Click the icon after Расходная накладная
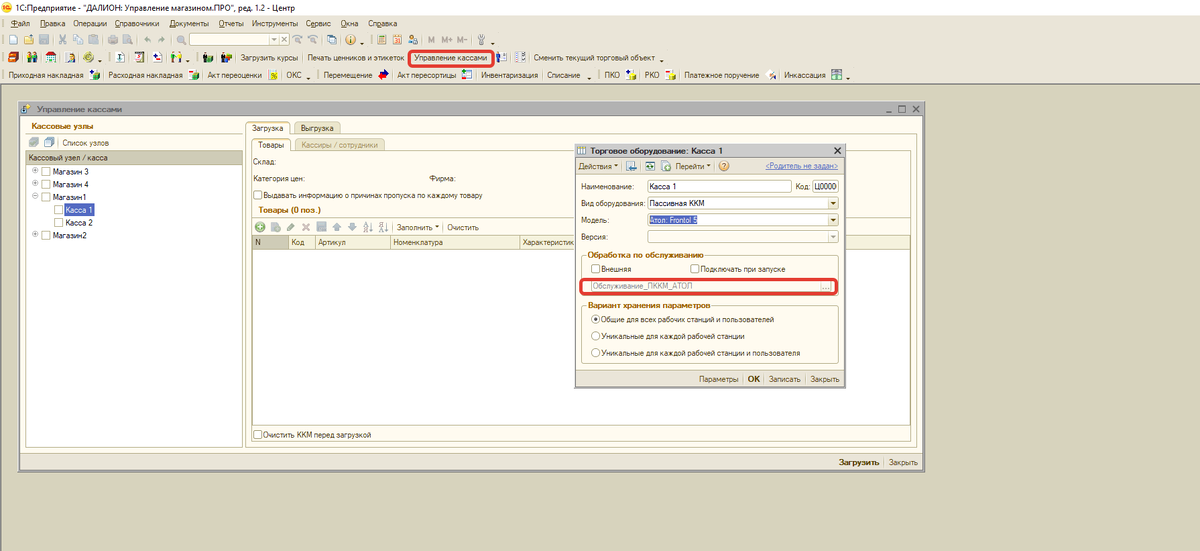 tap(193, 75)
